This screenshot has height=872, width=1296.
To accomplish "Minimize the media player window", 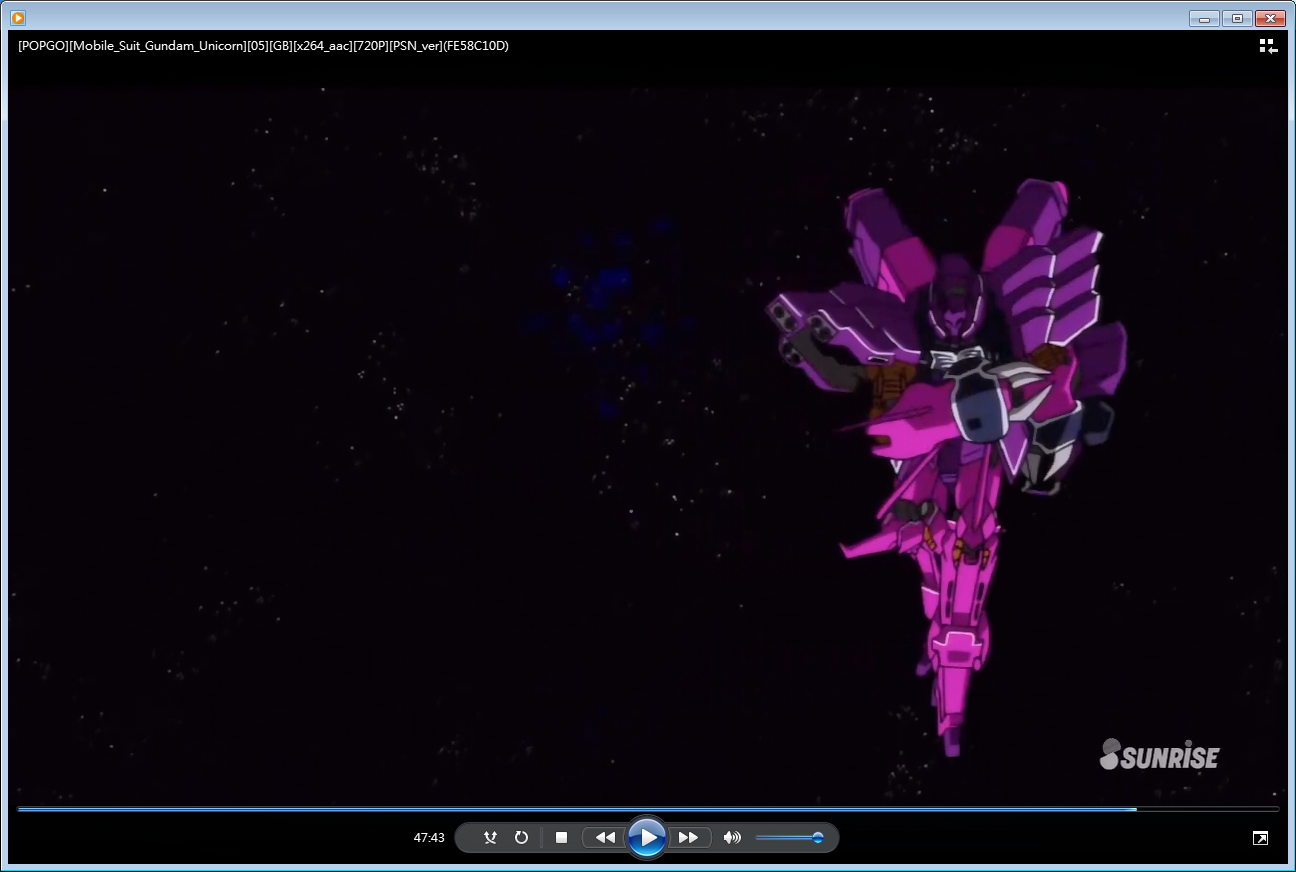I will [1204, 18].
